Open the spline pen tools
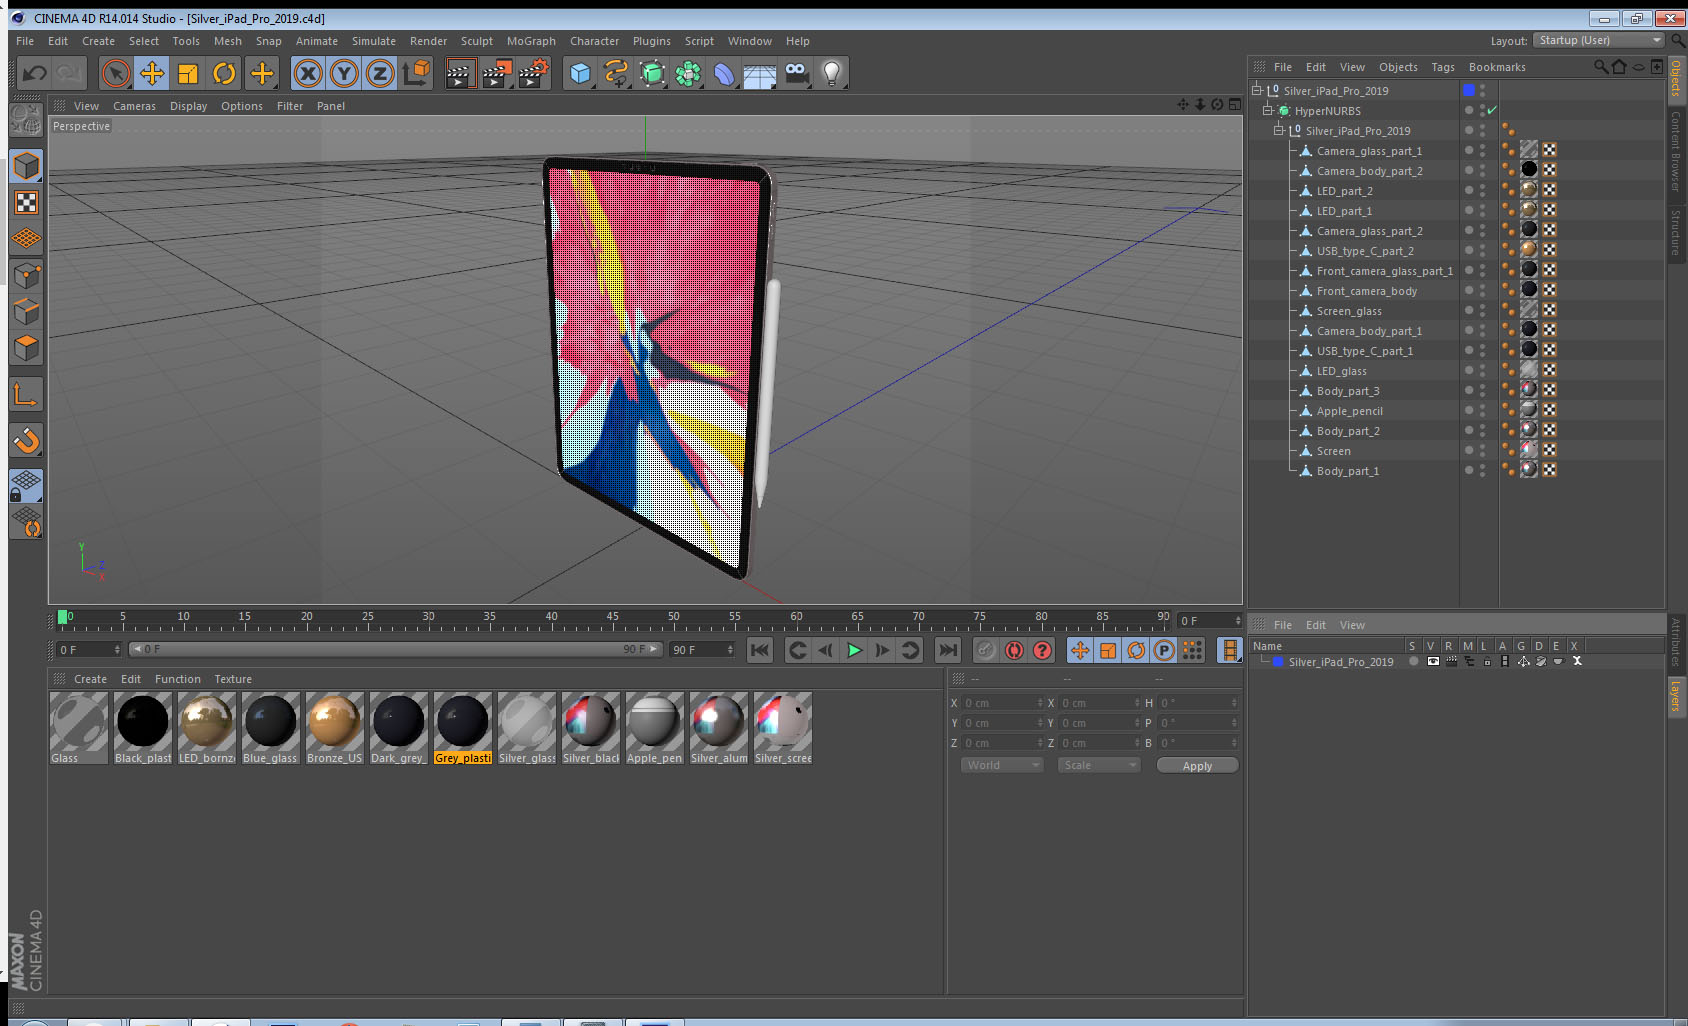Viewport: 1688px width, 1026px height. coord(616,73)
